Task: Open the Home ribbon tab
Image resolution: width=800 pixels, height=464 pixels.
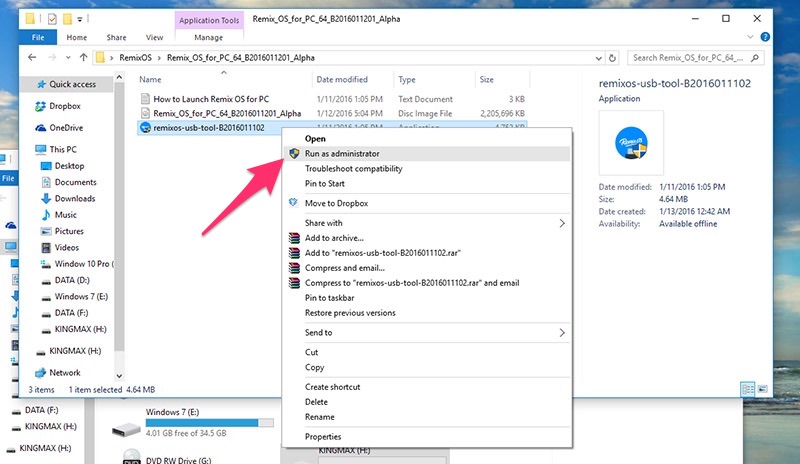Action: [77, 37]
